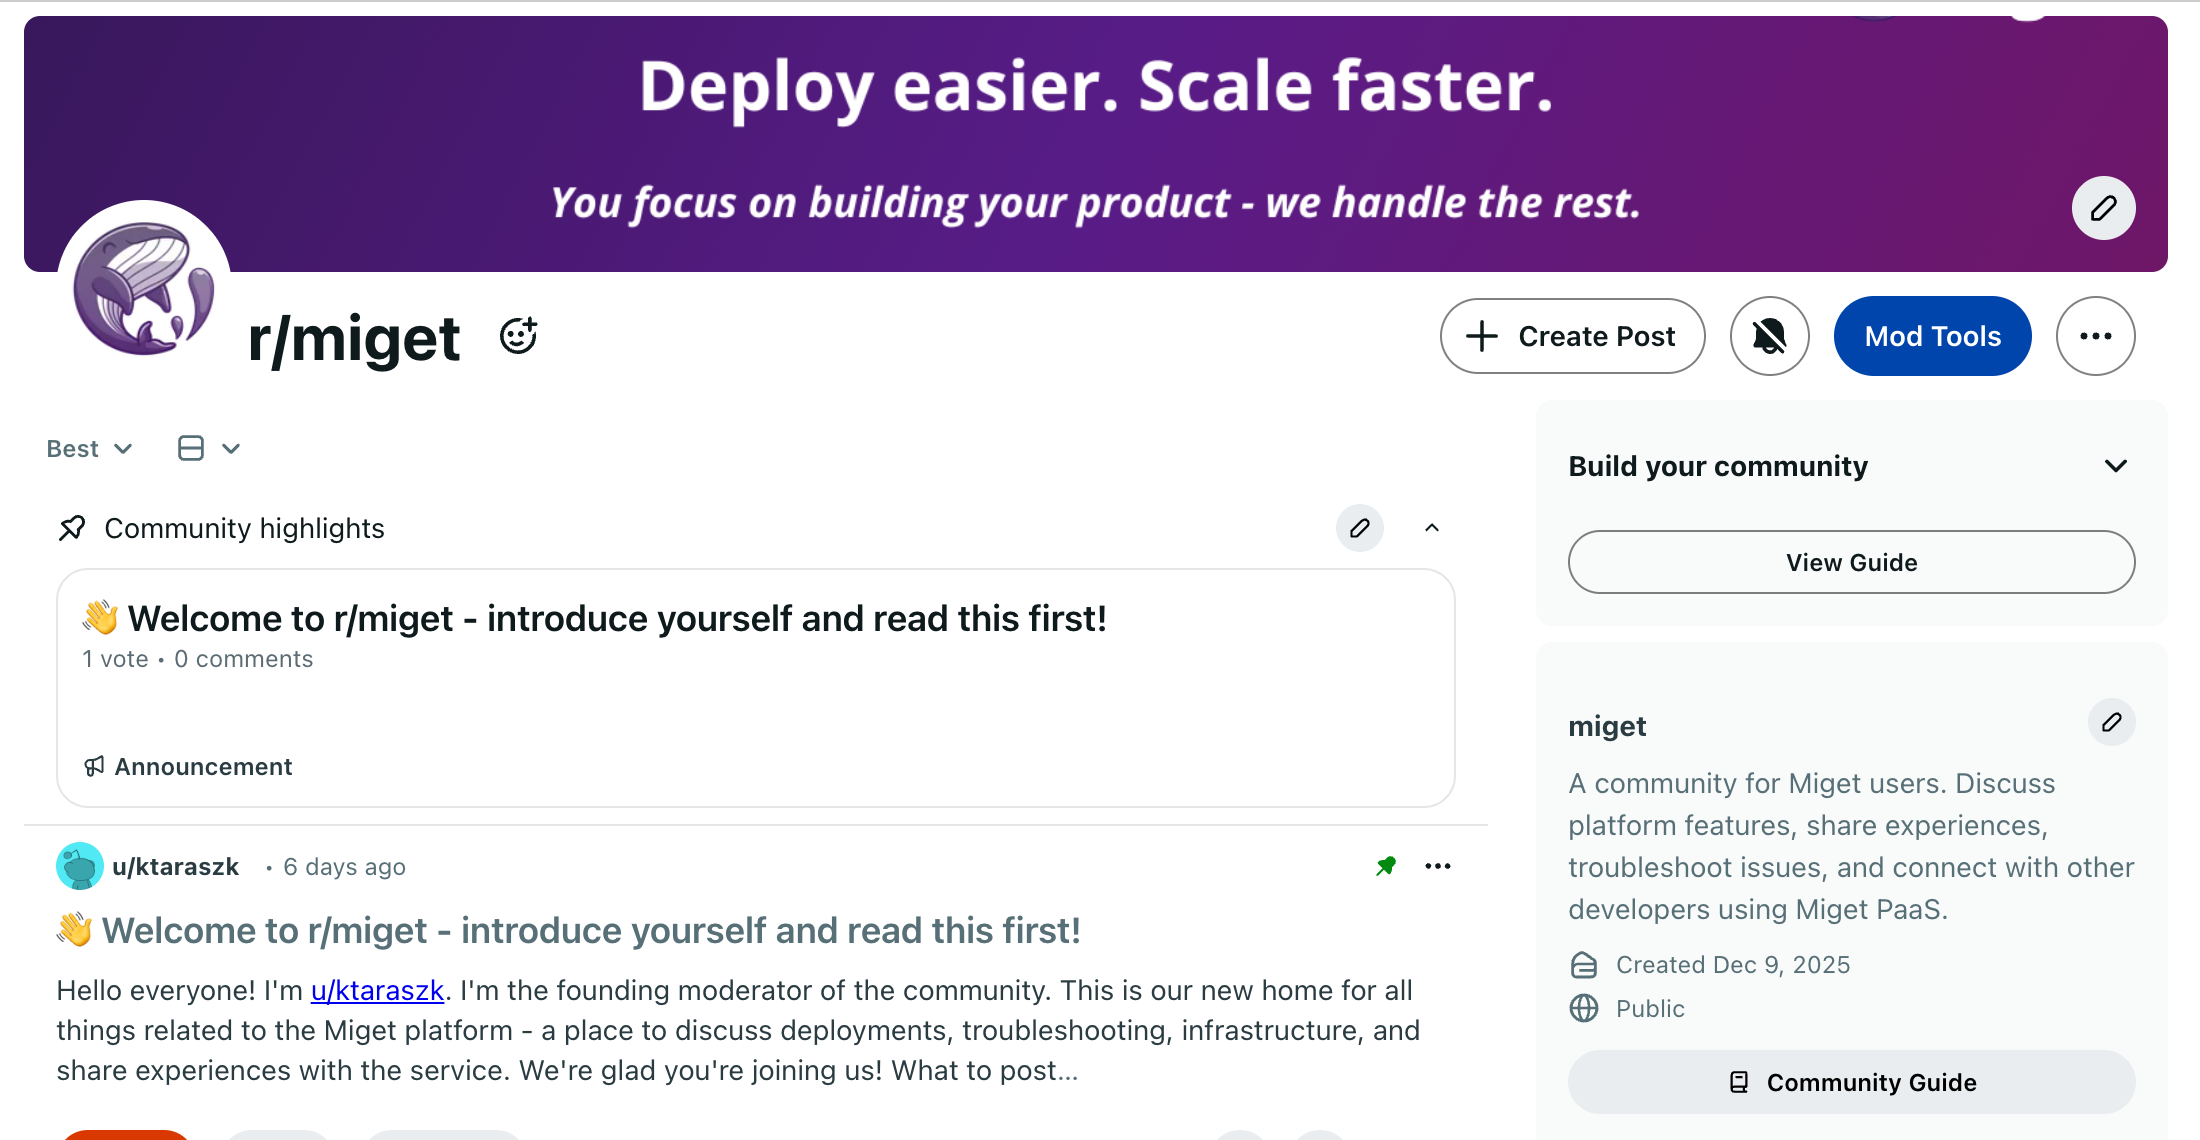Open the Best sort dropdown
The image size is (2200, 1140).
tap(89, 449)
